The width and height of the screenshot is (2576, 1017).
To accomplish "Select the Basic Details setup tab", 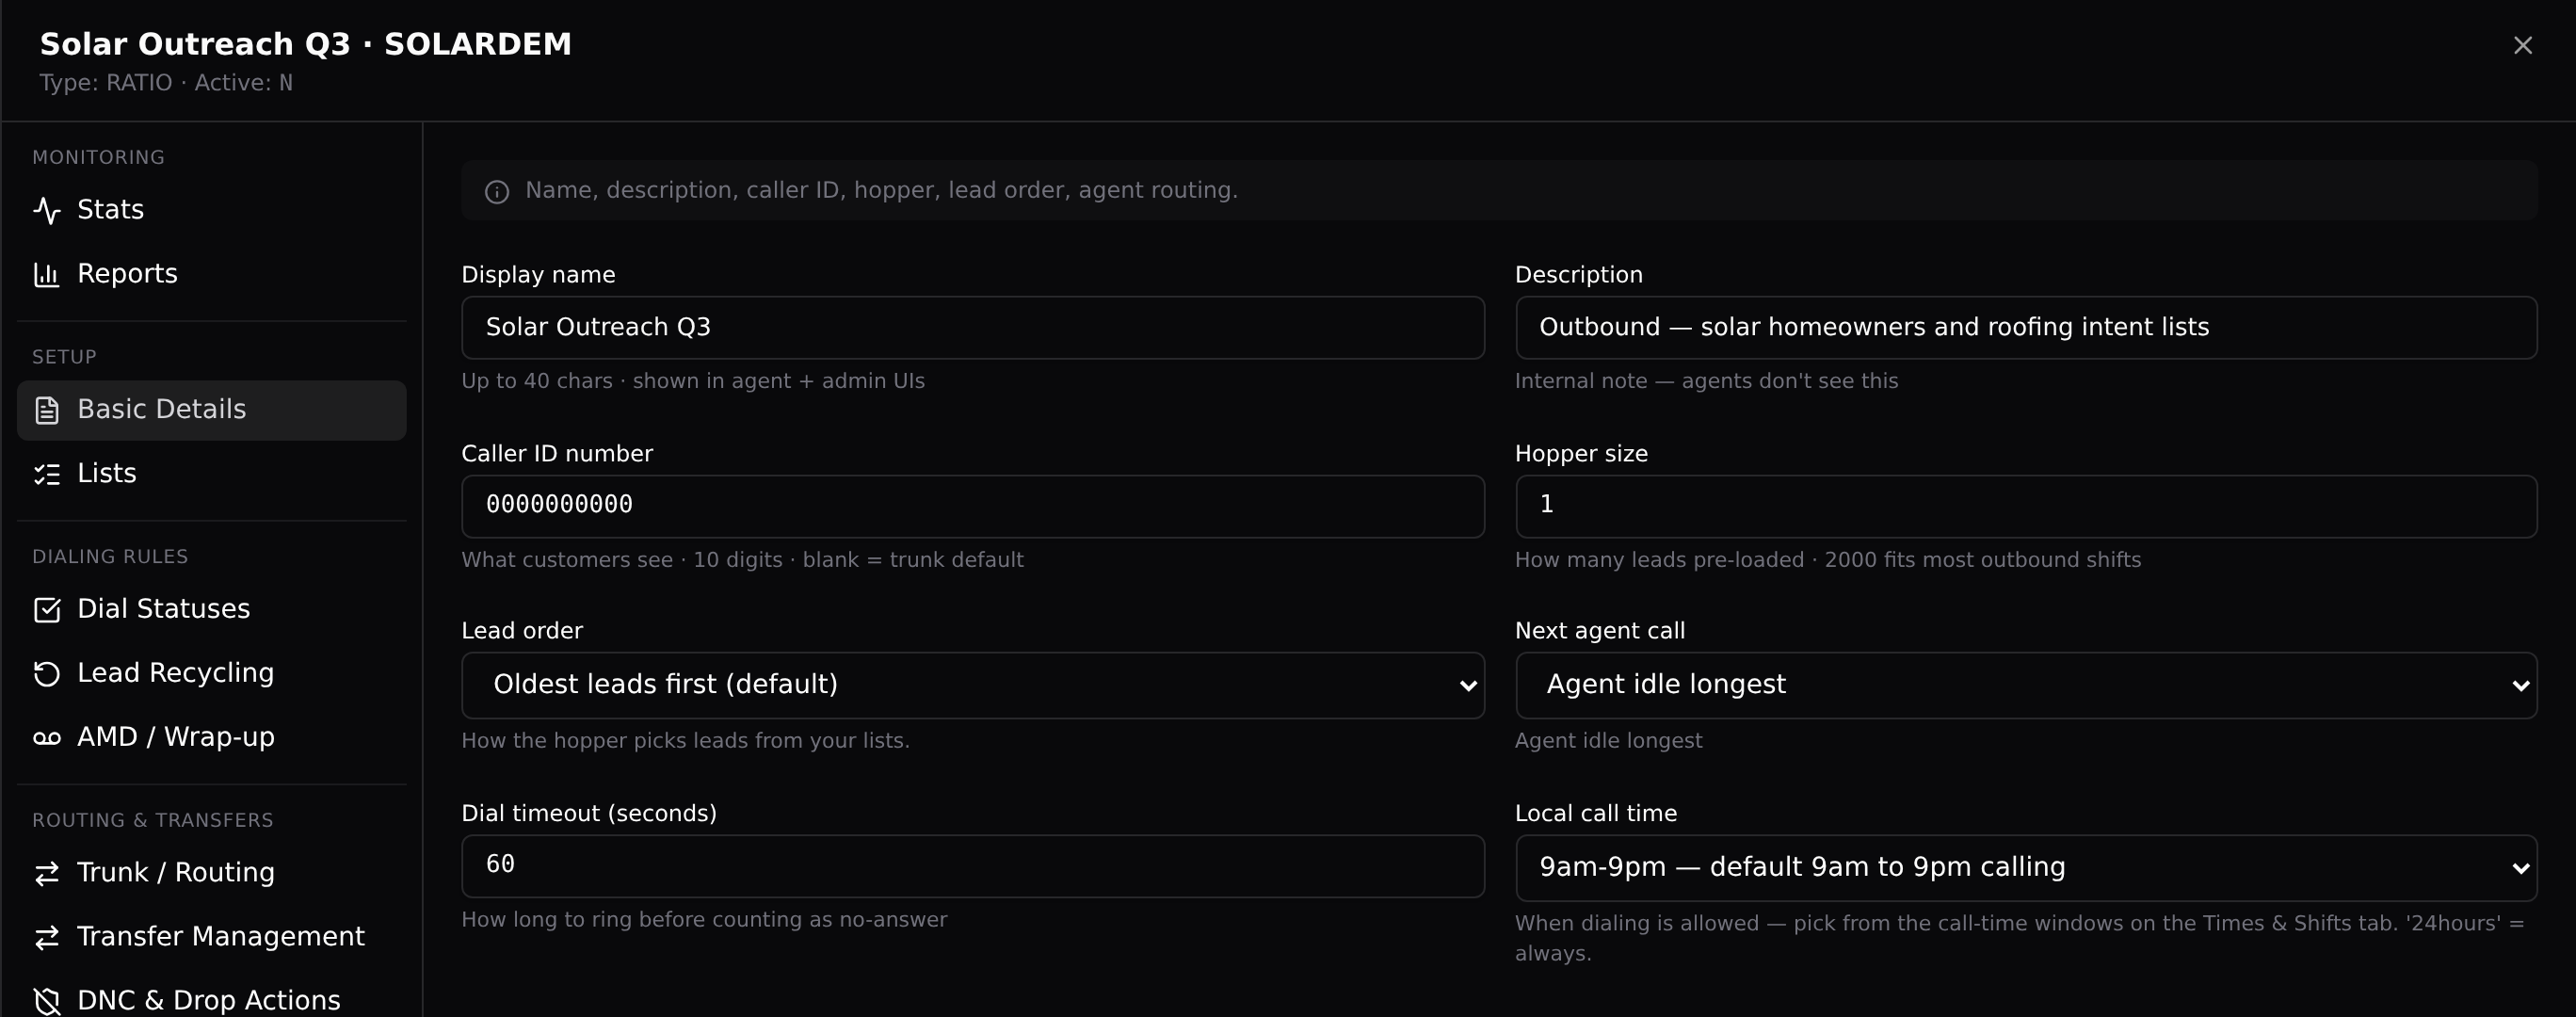I will click(x=211, y=410).
